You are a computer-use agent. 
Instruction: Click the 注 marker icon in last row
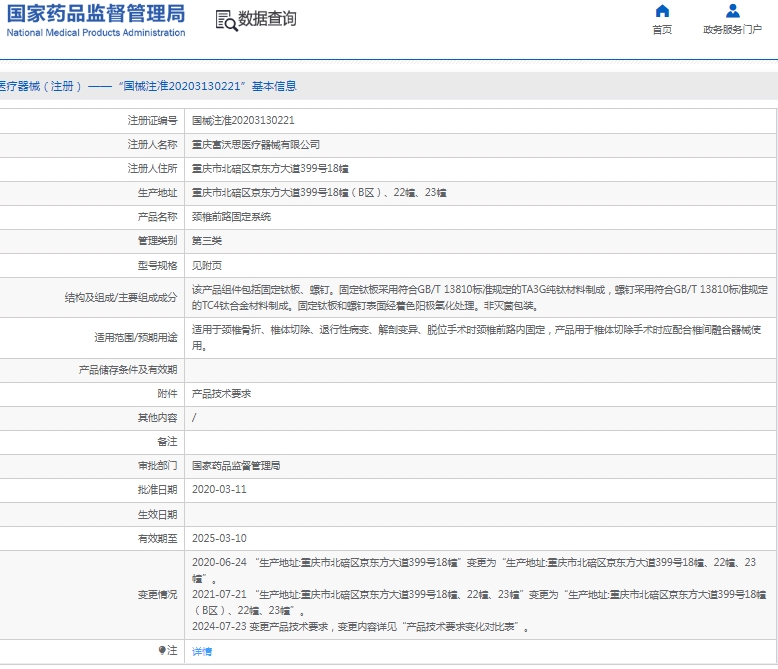click(x=162, y=650)
